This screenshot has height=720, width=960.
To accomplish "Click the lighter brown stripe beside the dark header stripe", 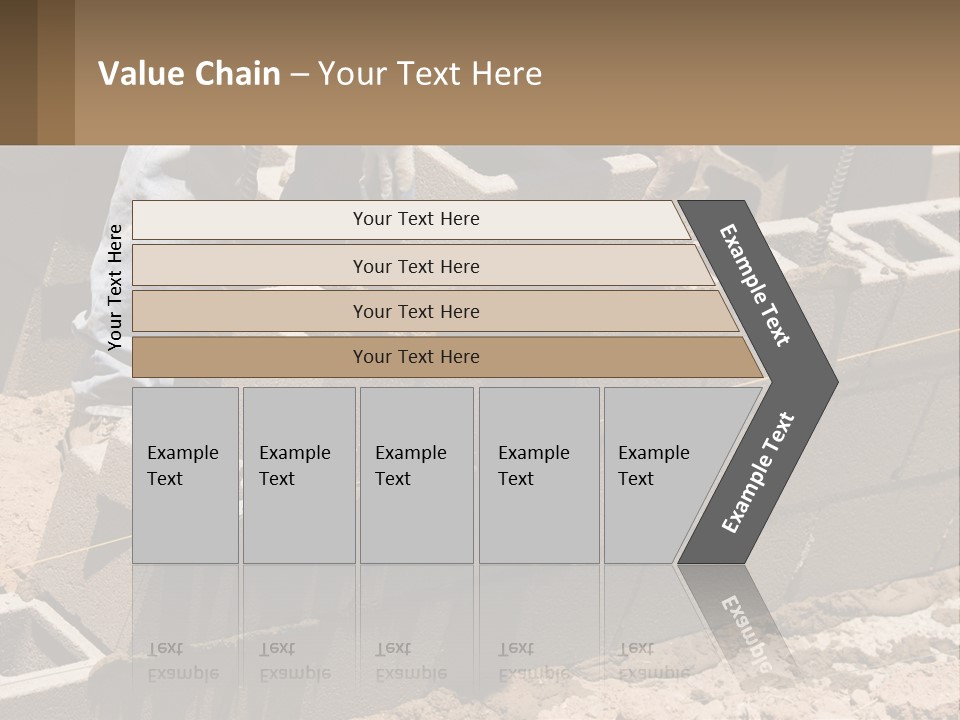I will pyautogui.click(x=55, y=72).
